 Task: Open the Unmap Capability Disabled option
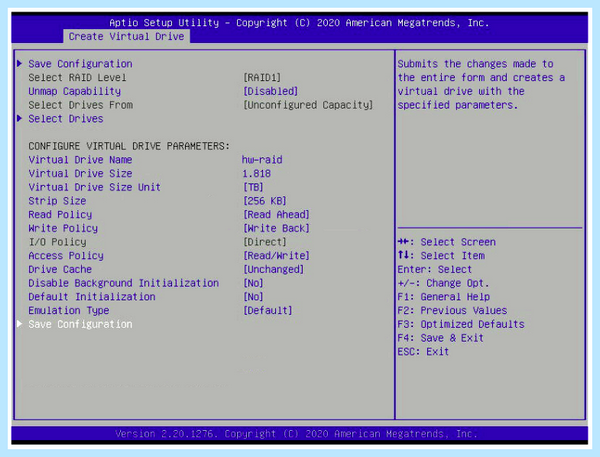point(271,91)
